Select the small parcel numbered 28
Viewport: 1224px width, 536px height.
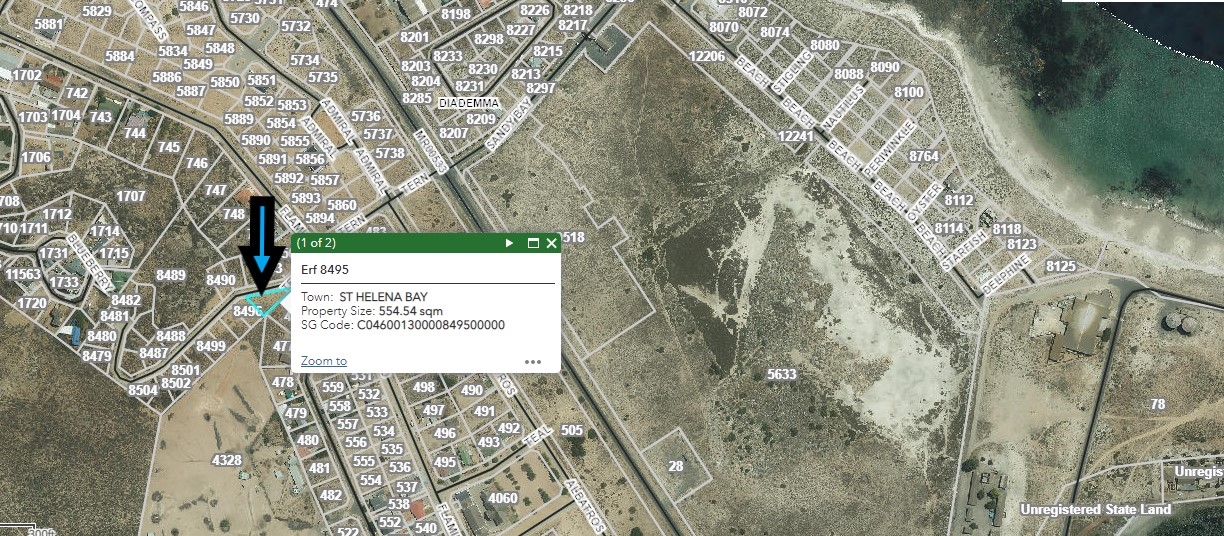[x=676, y=466]
